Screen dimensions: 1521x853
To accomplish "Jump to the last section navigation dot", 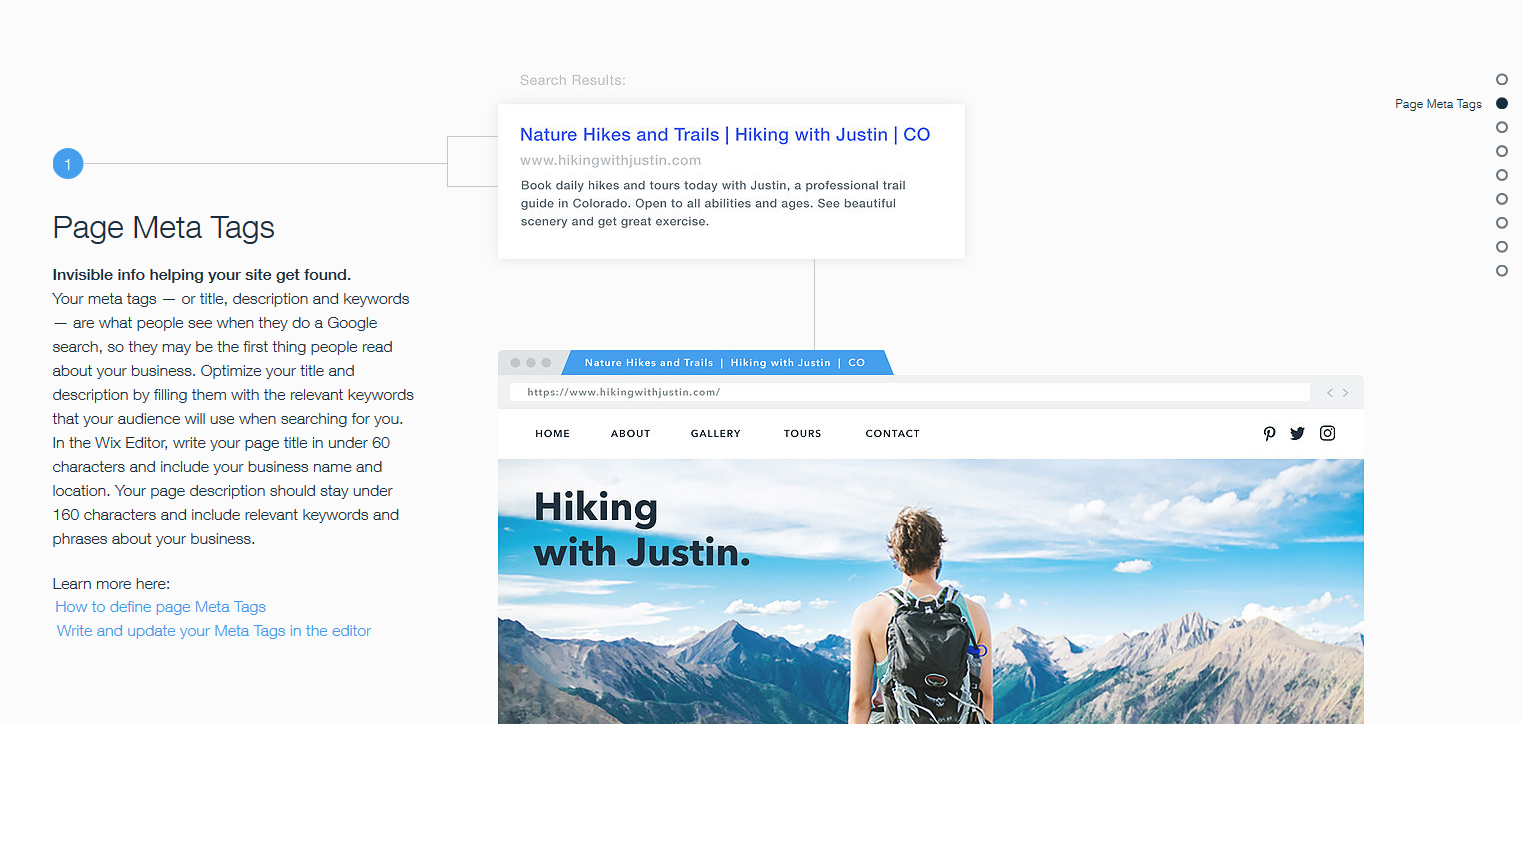I will coord(1501,271).
